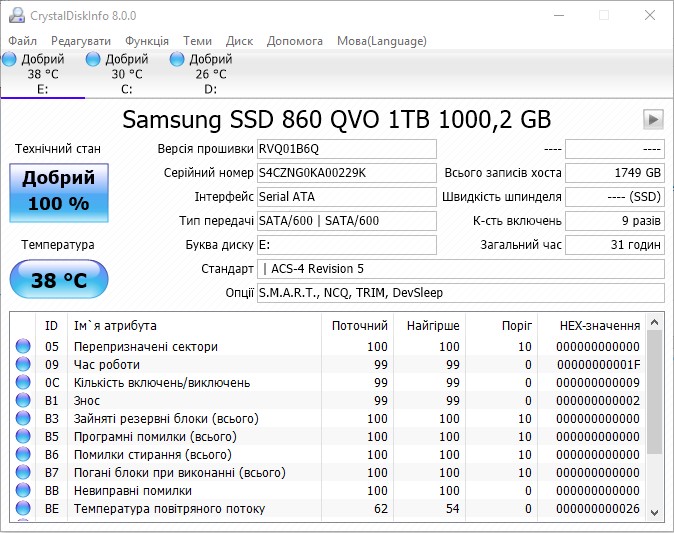Image resolution: width=674 pixels, height=533 pixels.
Task: Click the next disk arrow button
Action: 653,119
